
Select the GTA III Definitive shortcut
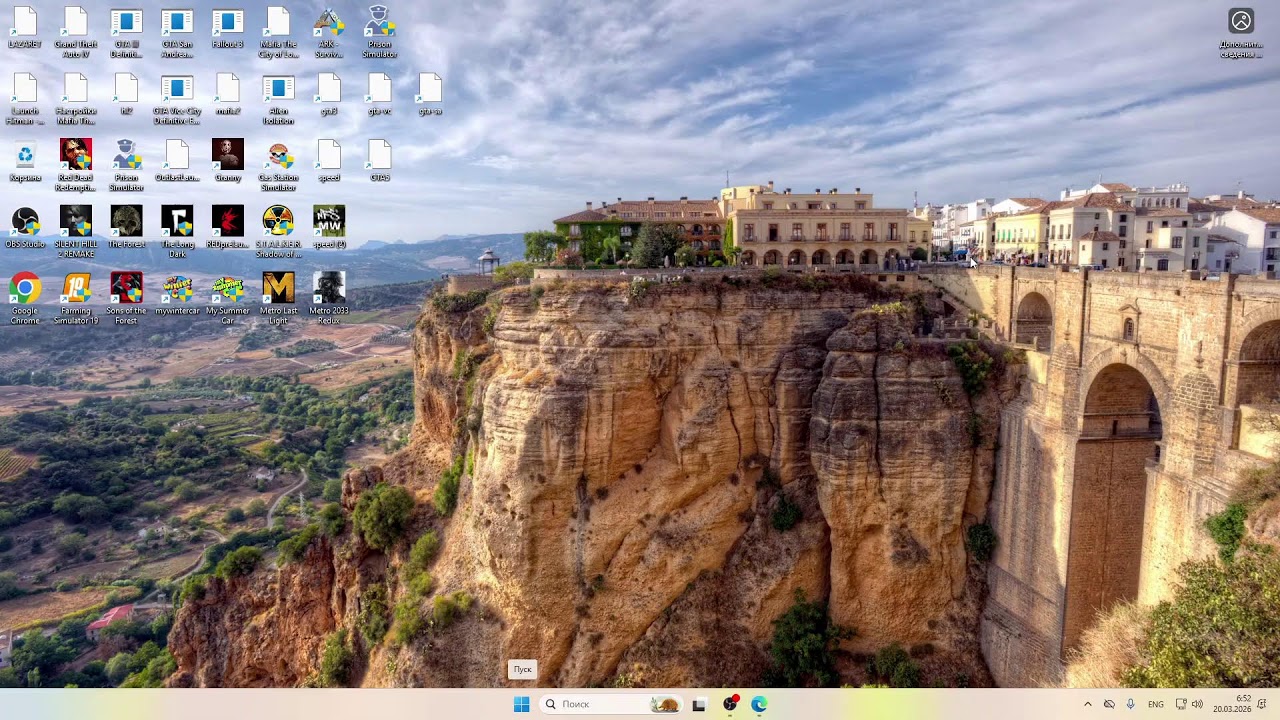click(126, 33)
